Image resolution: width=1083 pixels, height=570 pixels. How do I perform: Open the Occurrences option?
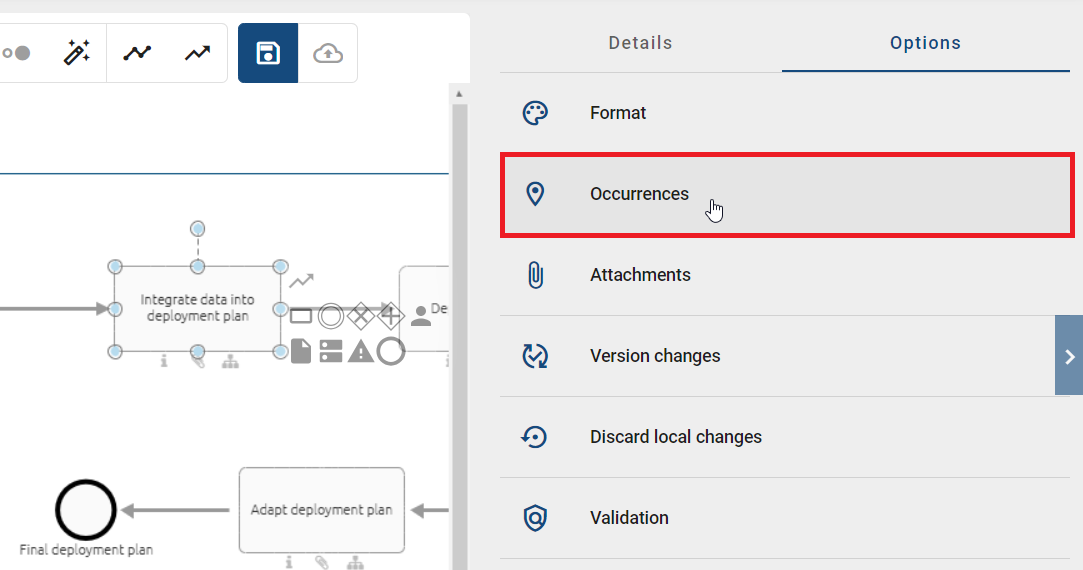point(787,194)
